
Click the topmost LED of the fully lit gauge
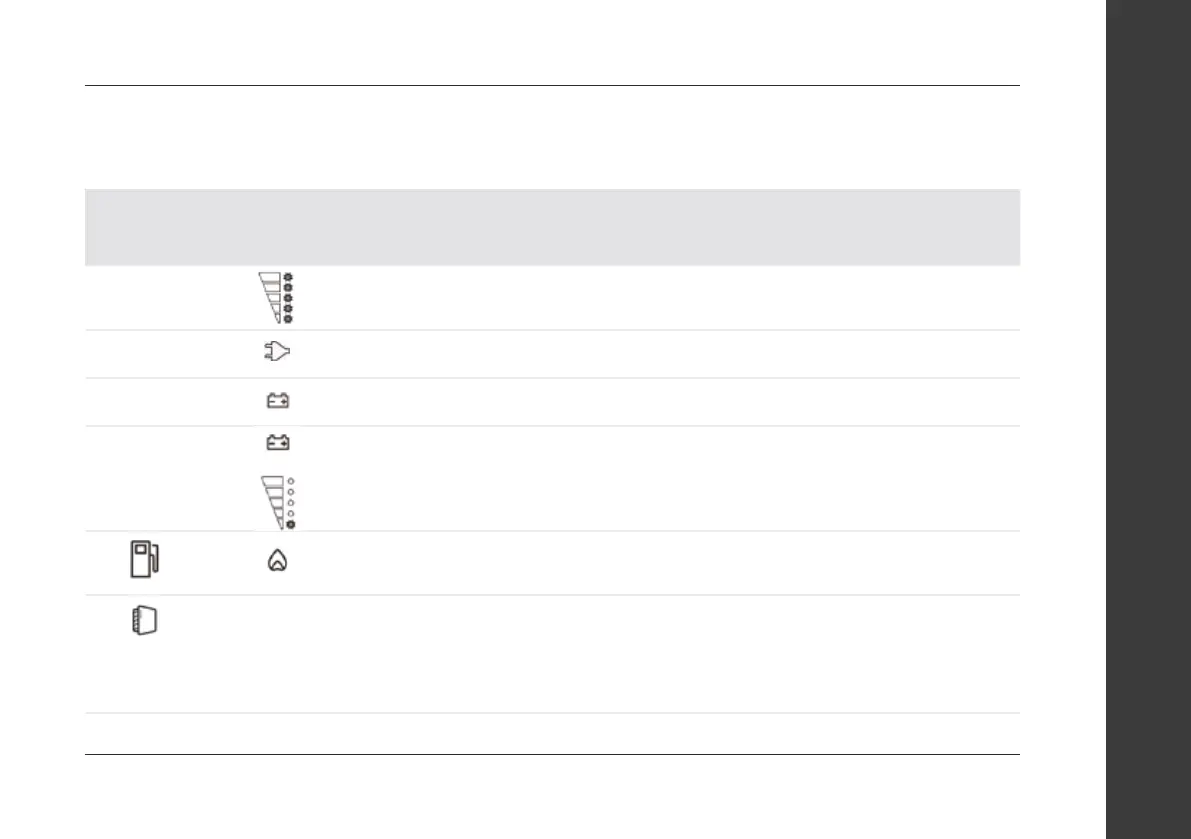point(289,275)
